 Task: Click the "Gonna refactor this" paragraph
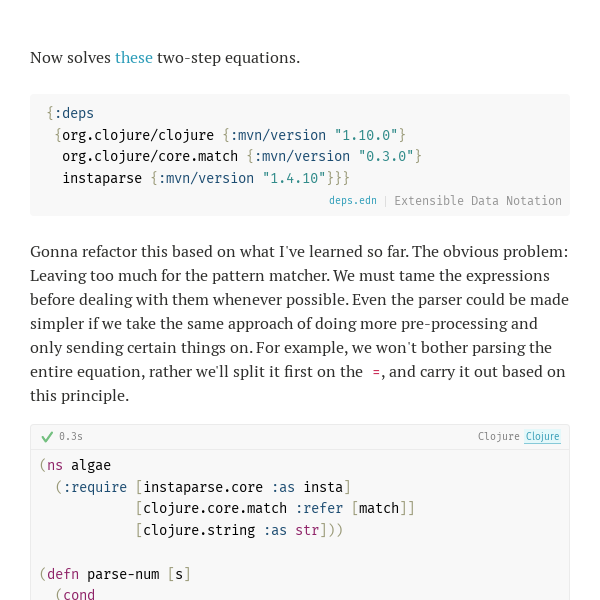[x=299, y=323]
